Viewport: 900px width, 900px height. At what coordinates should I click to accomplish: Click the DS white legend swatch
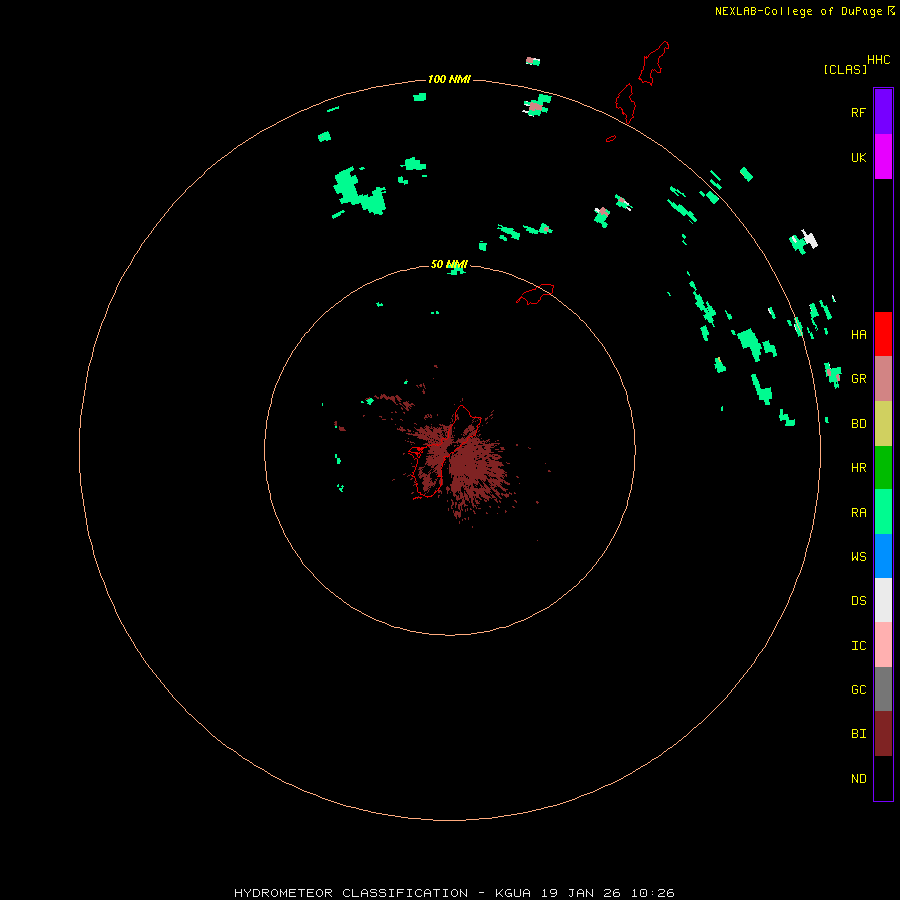point(883,600)
